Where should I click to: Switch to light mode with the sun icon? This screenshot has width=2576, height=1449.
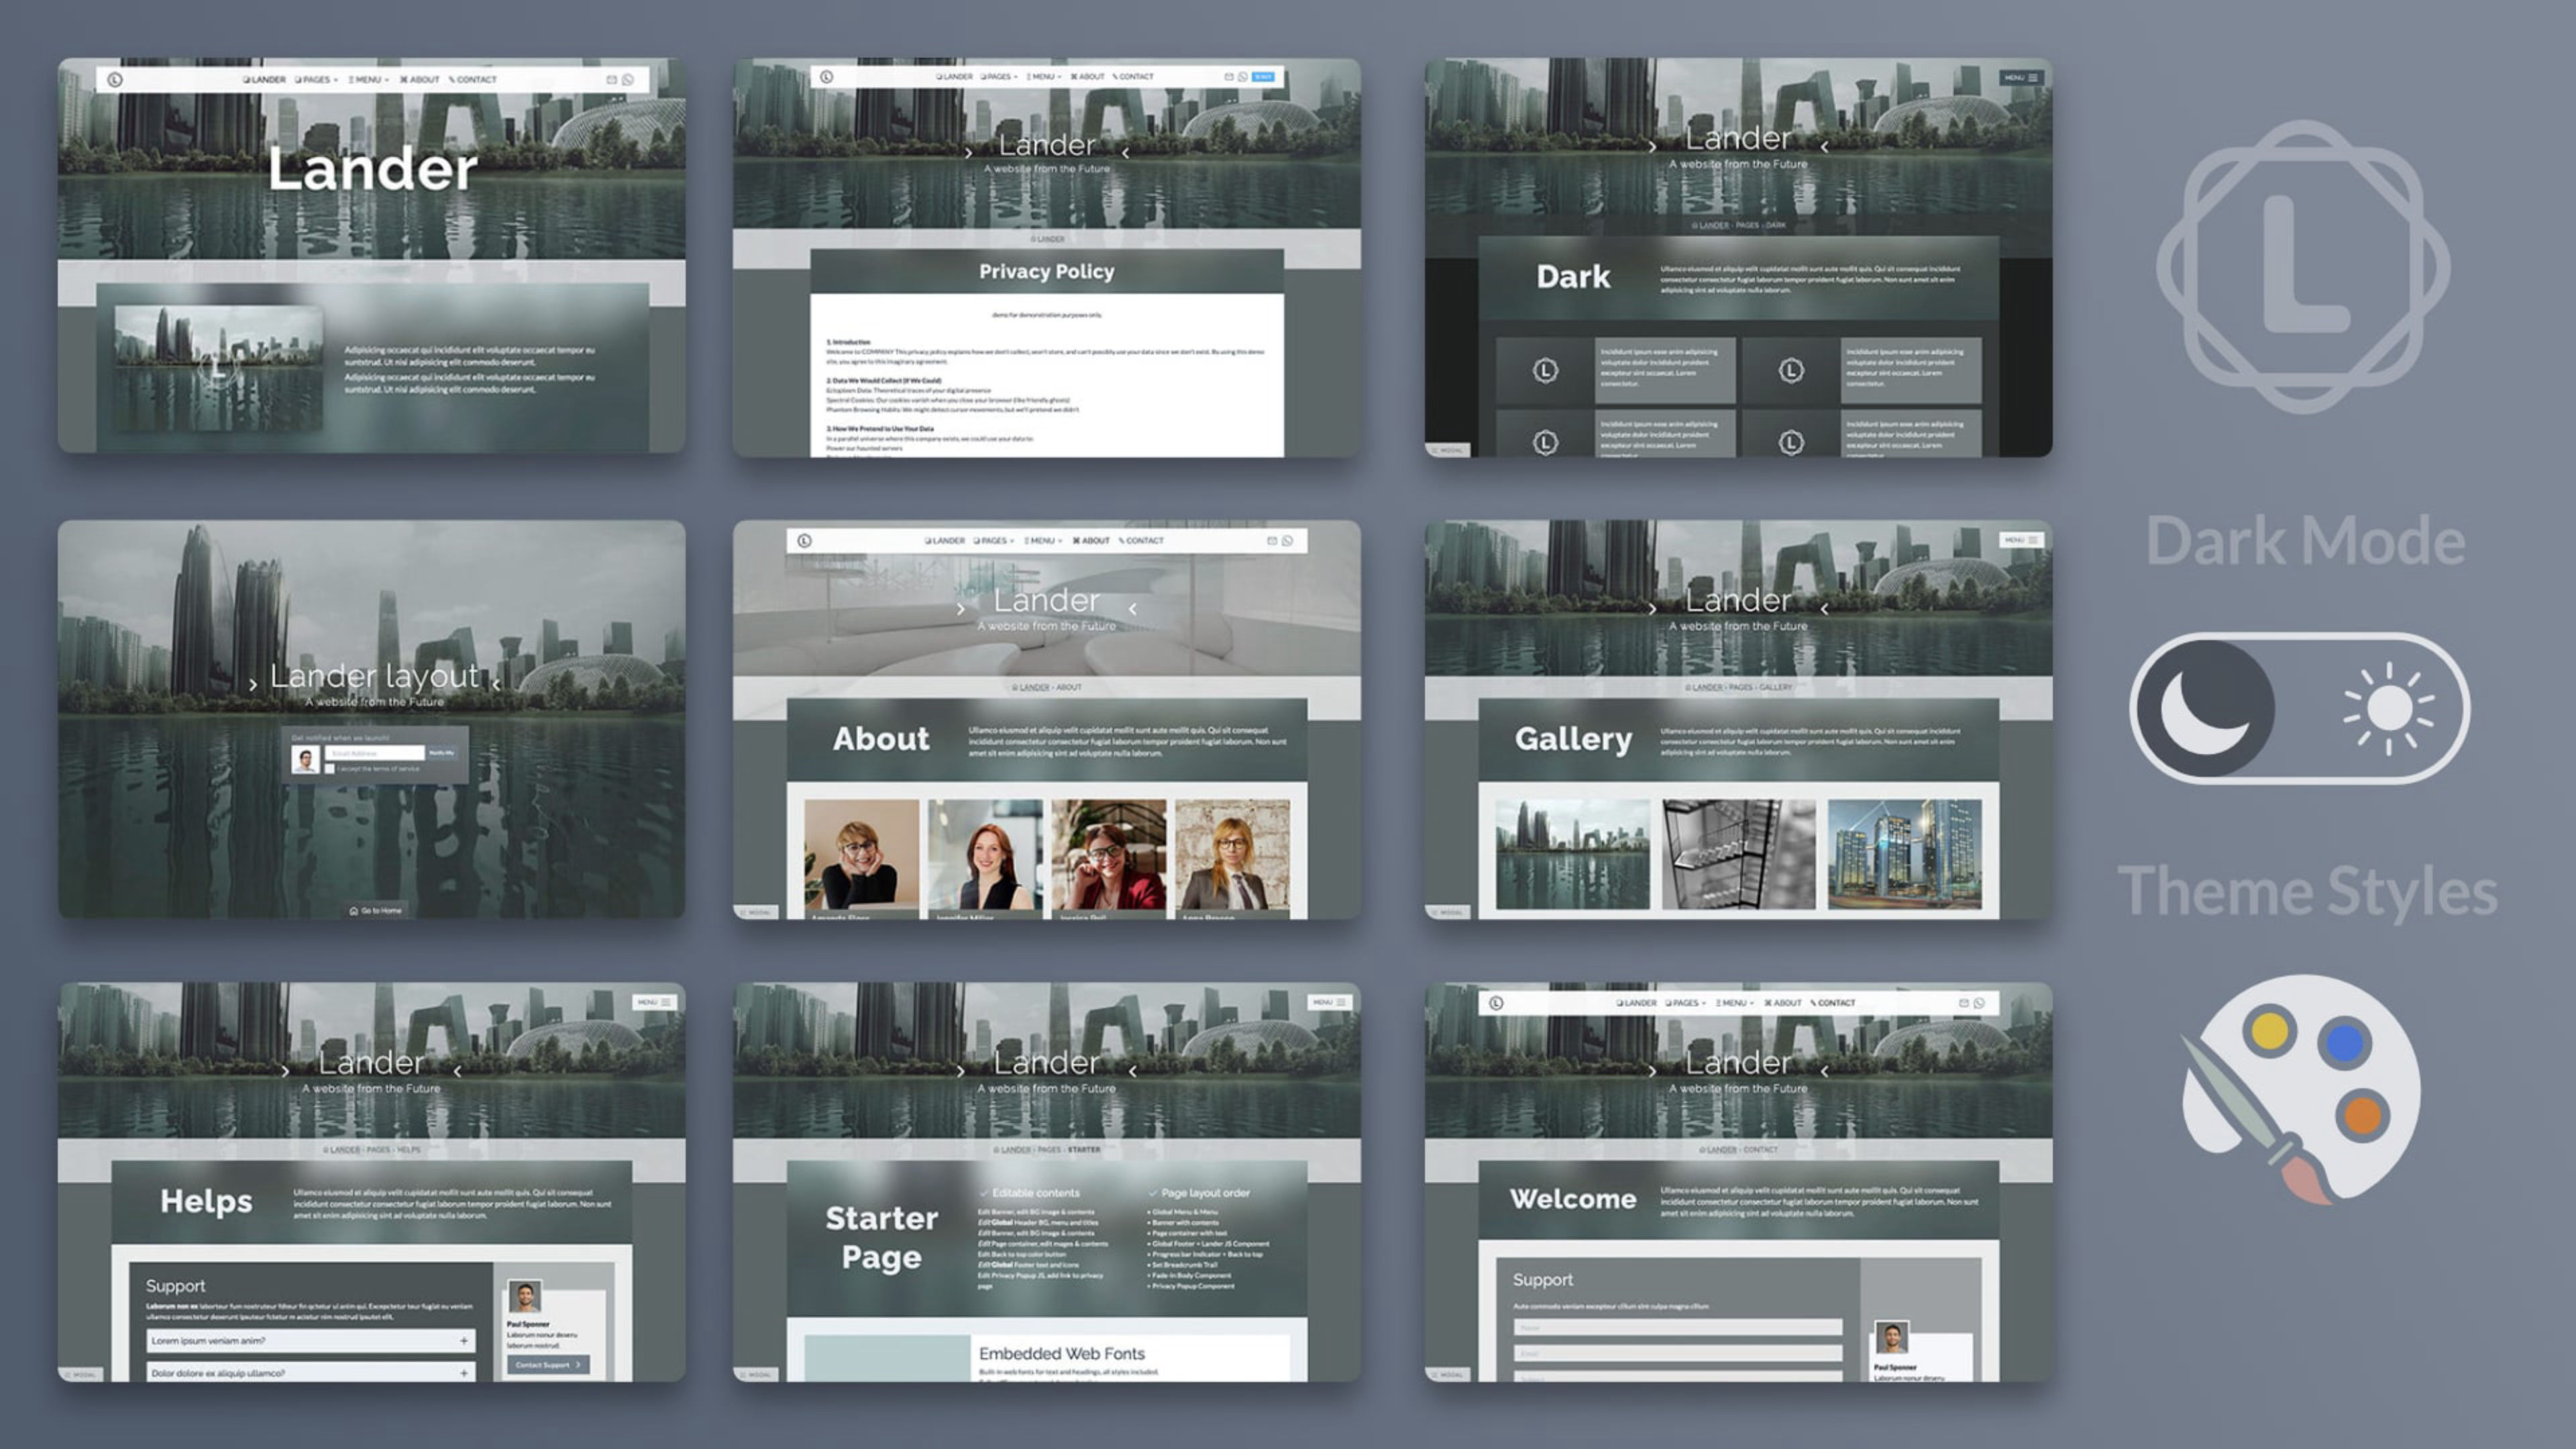[x=2388, y=708]
